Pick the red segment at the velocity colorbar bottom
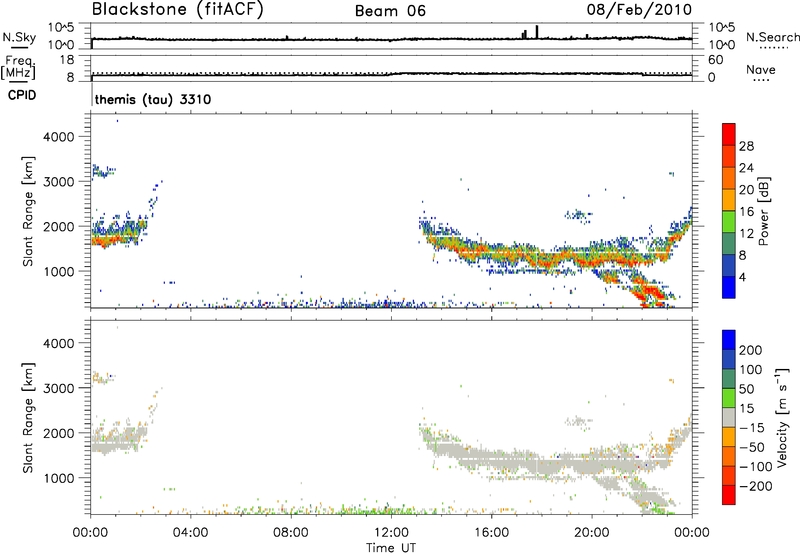The width and height of the screenshot is (800, 554). coord(729,495)
